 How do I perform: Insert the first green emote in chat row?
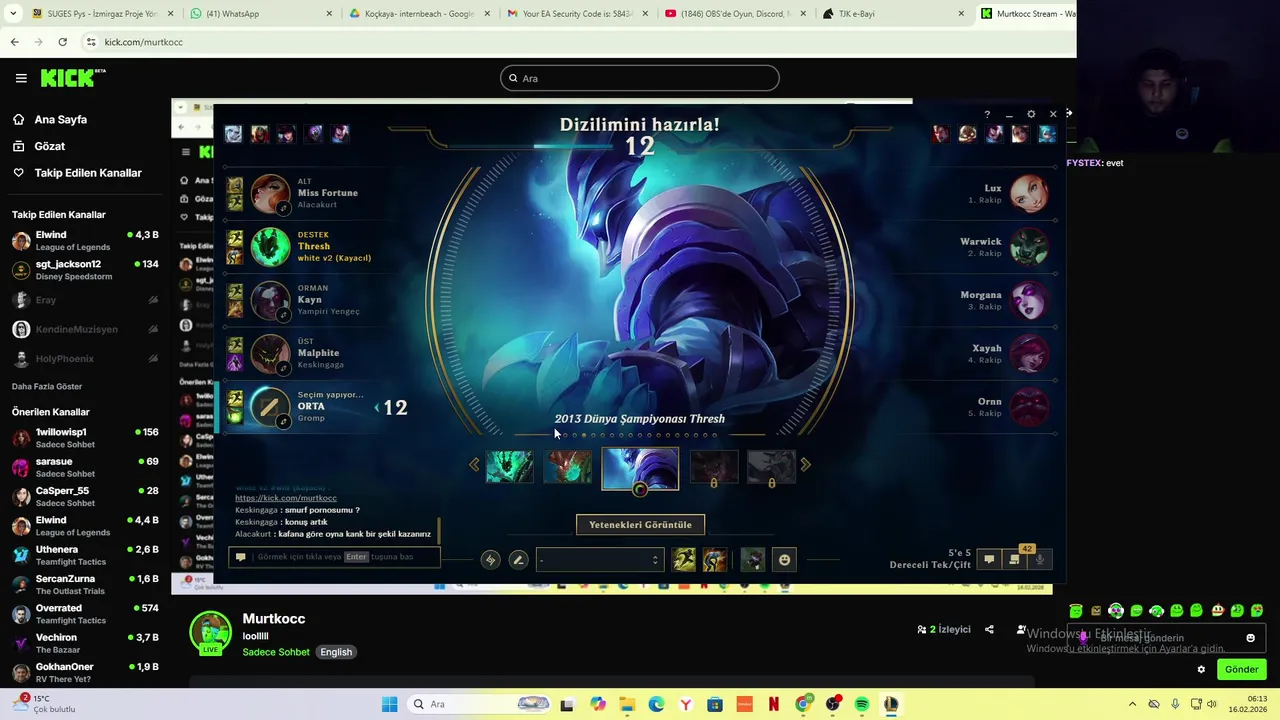1076,611
